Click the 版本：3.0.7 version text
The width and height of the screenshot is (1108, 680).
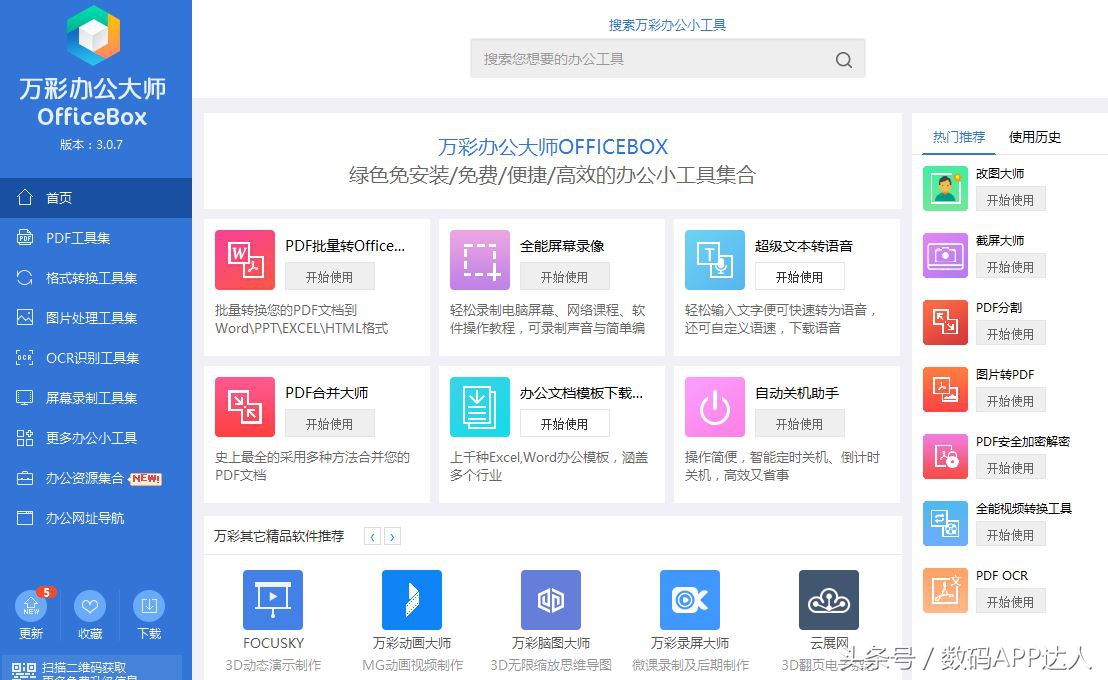[92, 145]
